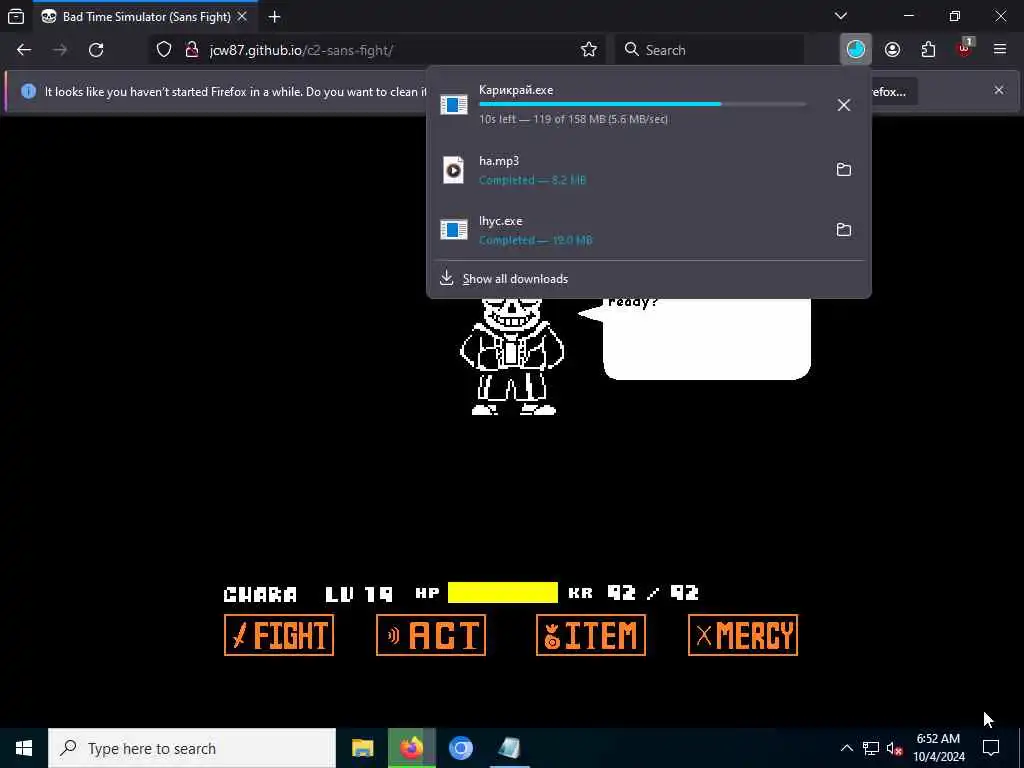Show ha.mp3 in its containing folder
The image size is (1024, 768).
click(x=844, y=170)
